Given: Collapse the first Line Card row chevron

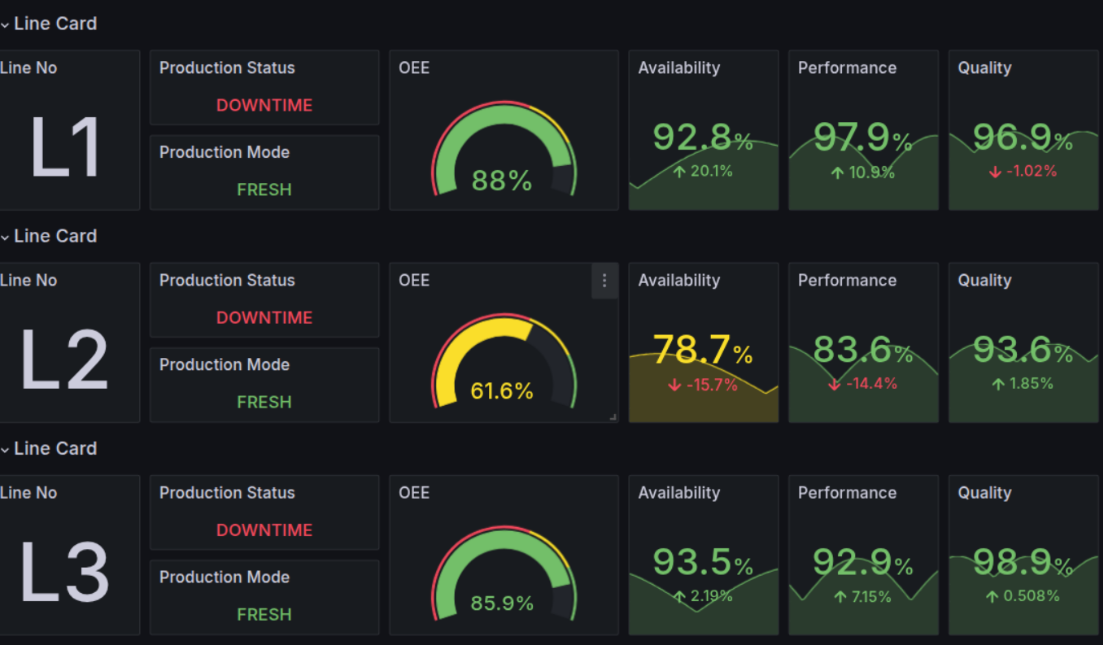Looking at the screenshot, I should (x=5, y=25).
